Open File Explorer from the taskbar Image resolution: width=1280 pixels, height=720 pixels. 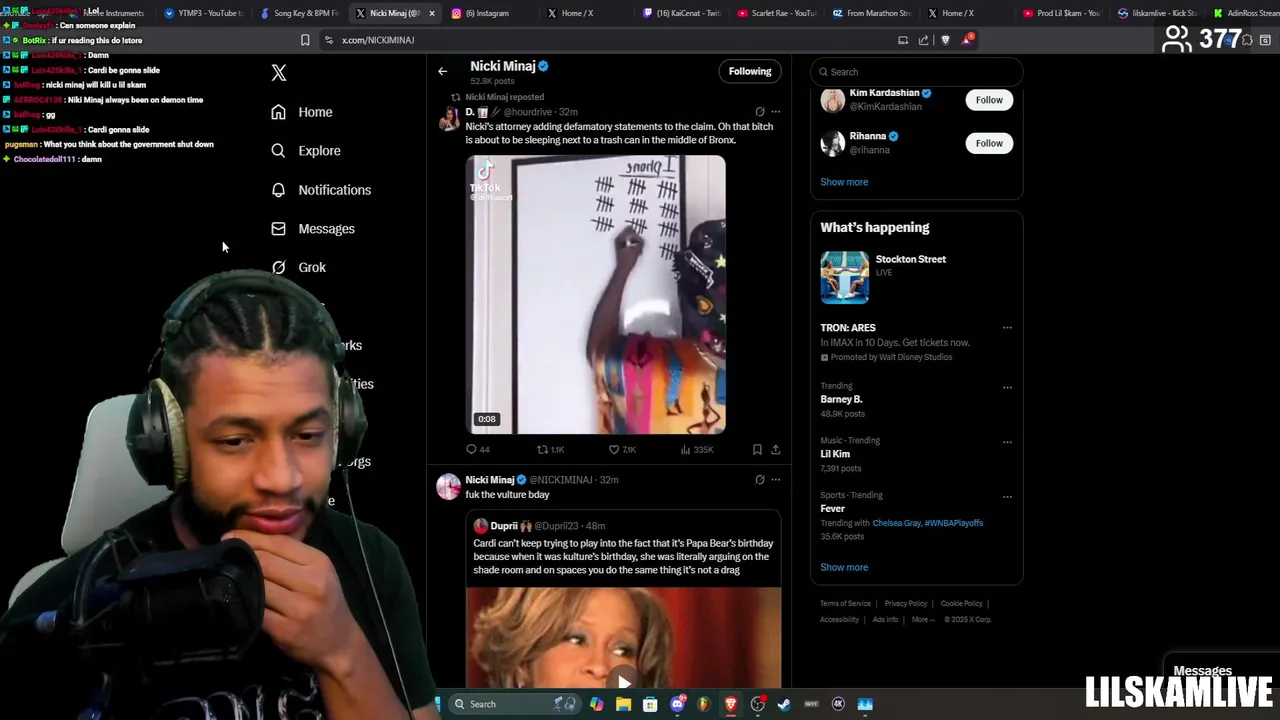click(x=623, y=704)
